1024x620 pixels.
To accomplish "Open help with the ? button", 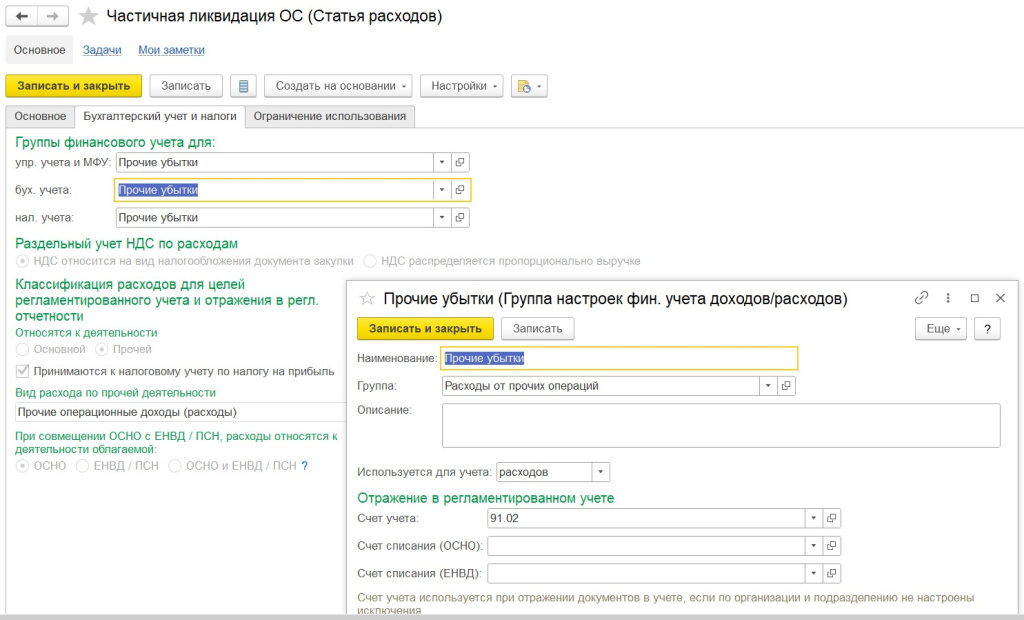I will click(x=987, y=329).
